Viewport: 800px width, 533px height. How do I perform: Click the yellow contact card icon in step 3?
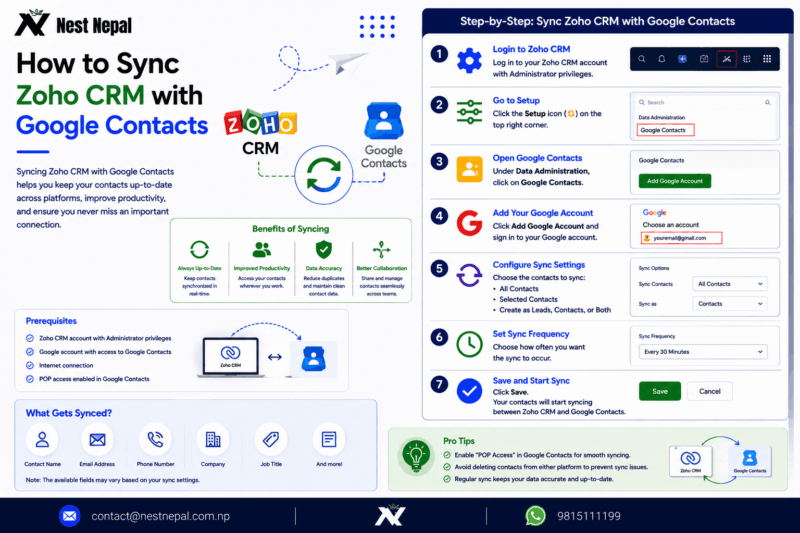coord(469,169)
